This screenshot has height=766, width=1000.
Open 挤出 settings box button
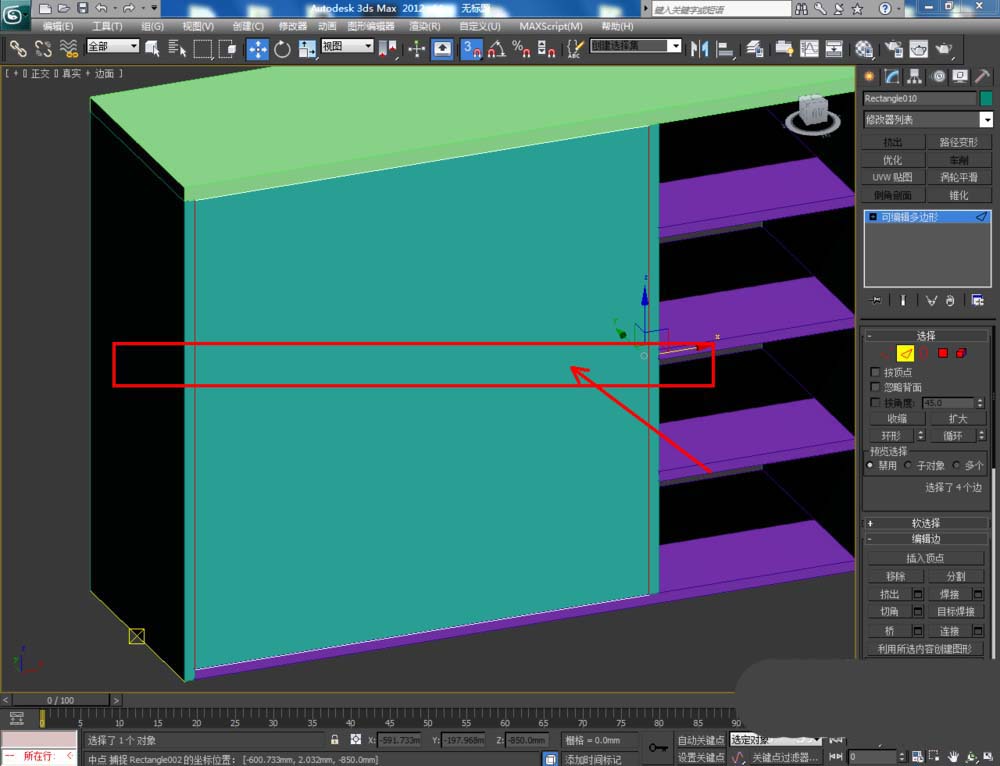(918, 594)
